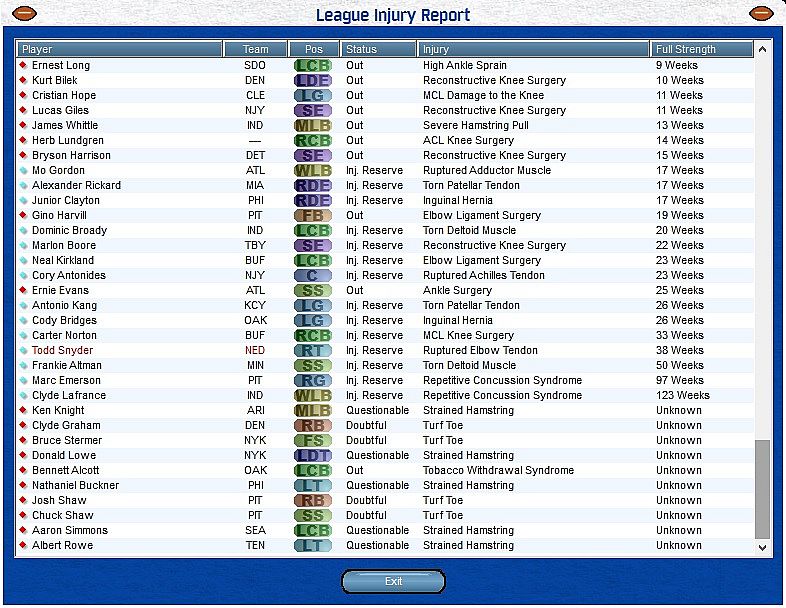This screenshot has width=786, height=608.
Task: Select player Frankie Altman
Action: [67, 365]
